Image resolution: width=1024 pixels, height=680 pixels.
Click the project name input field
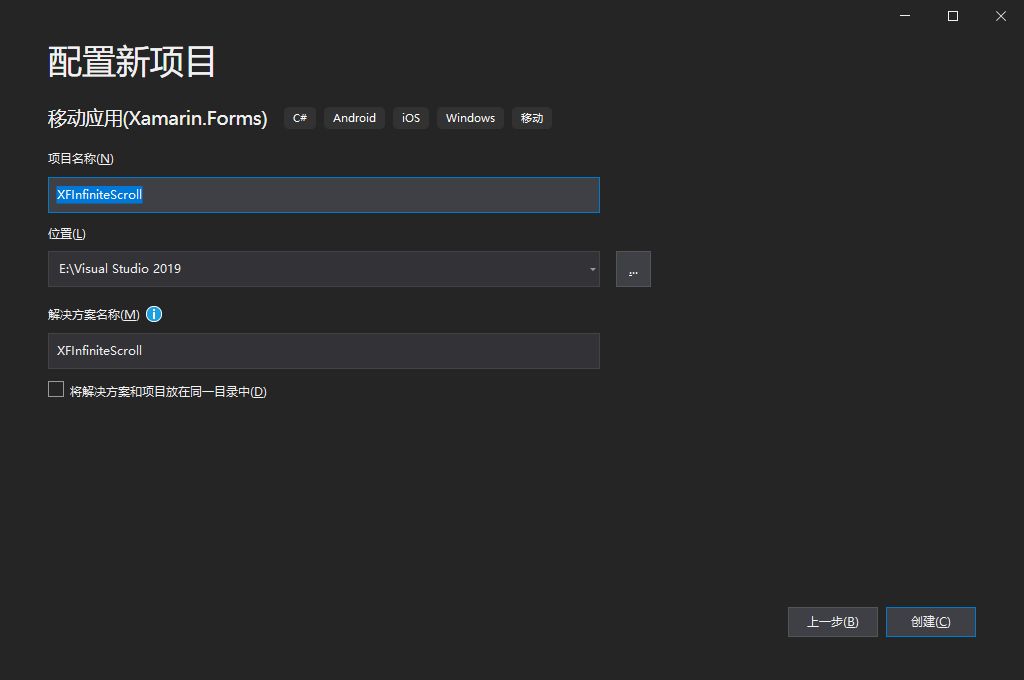(x=324, y=195)
